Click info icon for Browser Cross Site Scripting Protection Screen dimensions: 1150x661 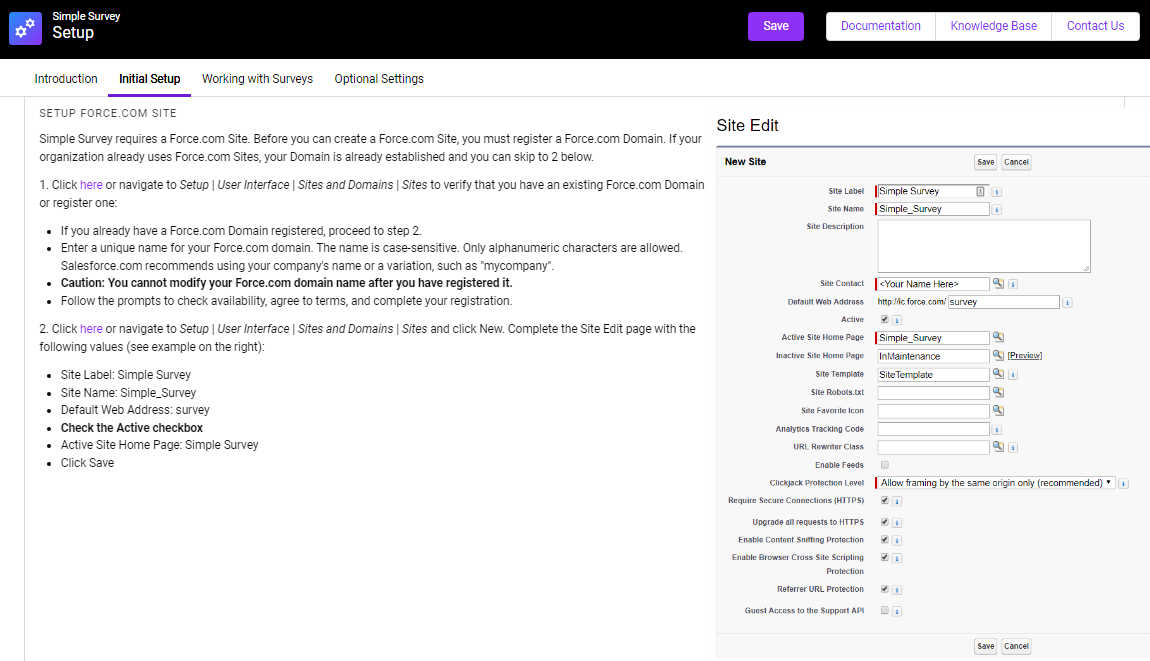click(897, 558)
